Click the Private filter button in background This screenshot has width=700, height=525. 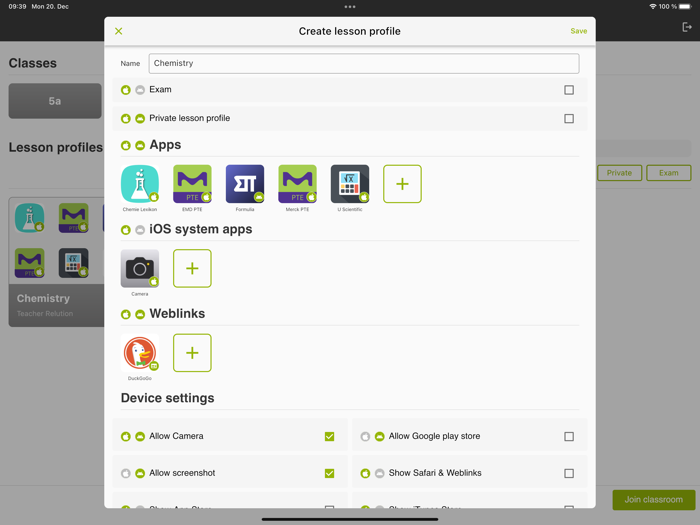pos(619,173)
